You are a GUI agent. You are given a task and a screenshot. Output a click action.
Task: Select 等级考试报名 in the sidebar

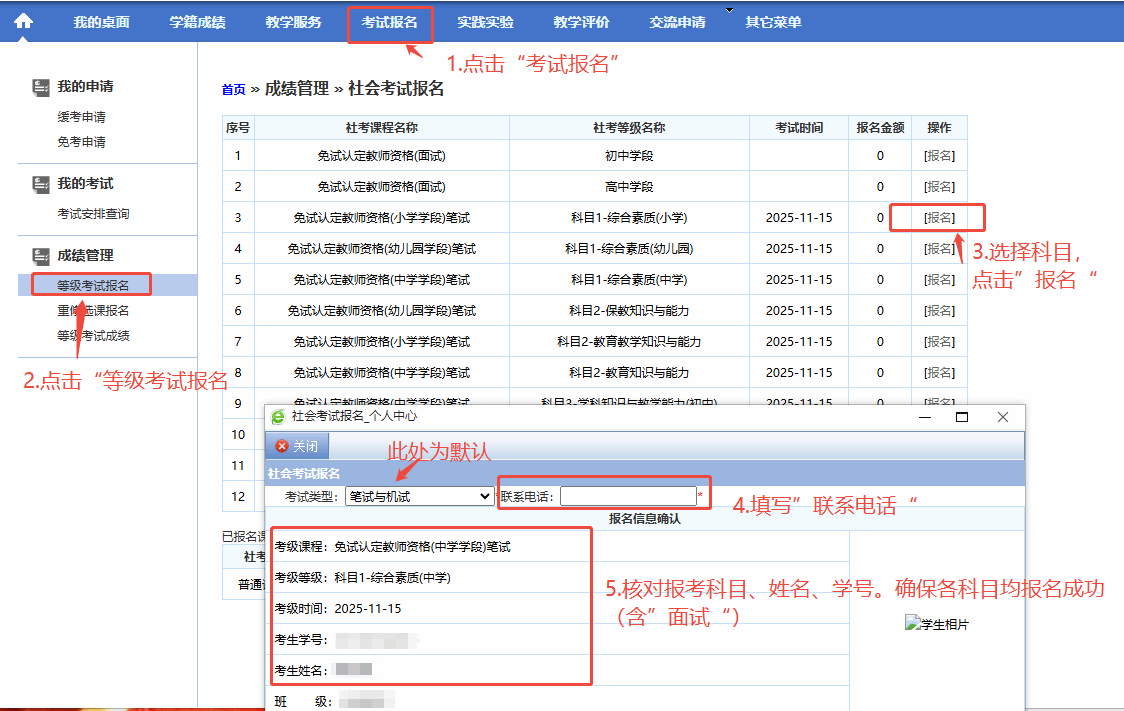click(x=93, y=285)
